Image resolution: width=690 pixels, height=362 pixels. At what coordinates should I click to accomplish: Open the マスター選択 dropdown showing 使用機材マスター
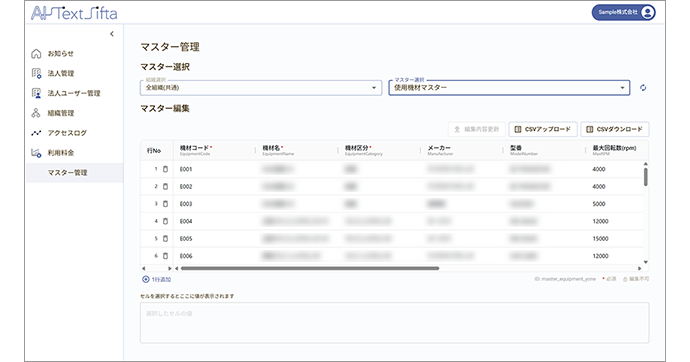click(x=509, y=88)
